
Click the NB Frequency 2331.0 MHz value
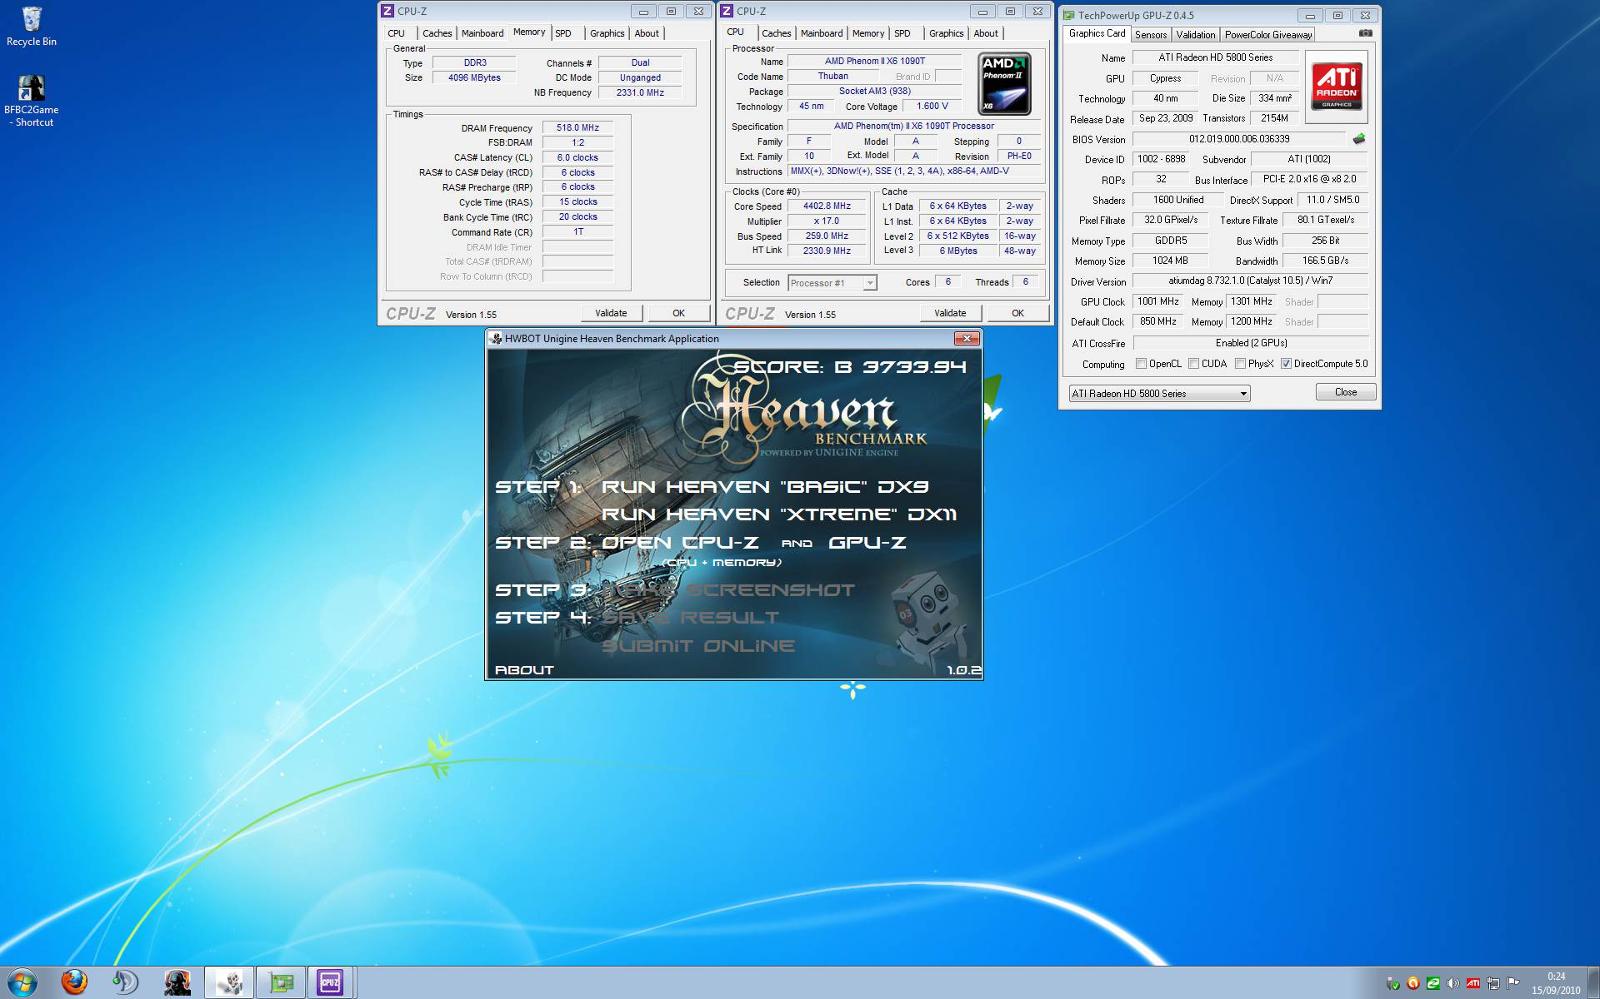640,92
